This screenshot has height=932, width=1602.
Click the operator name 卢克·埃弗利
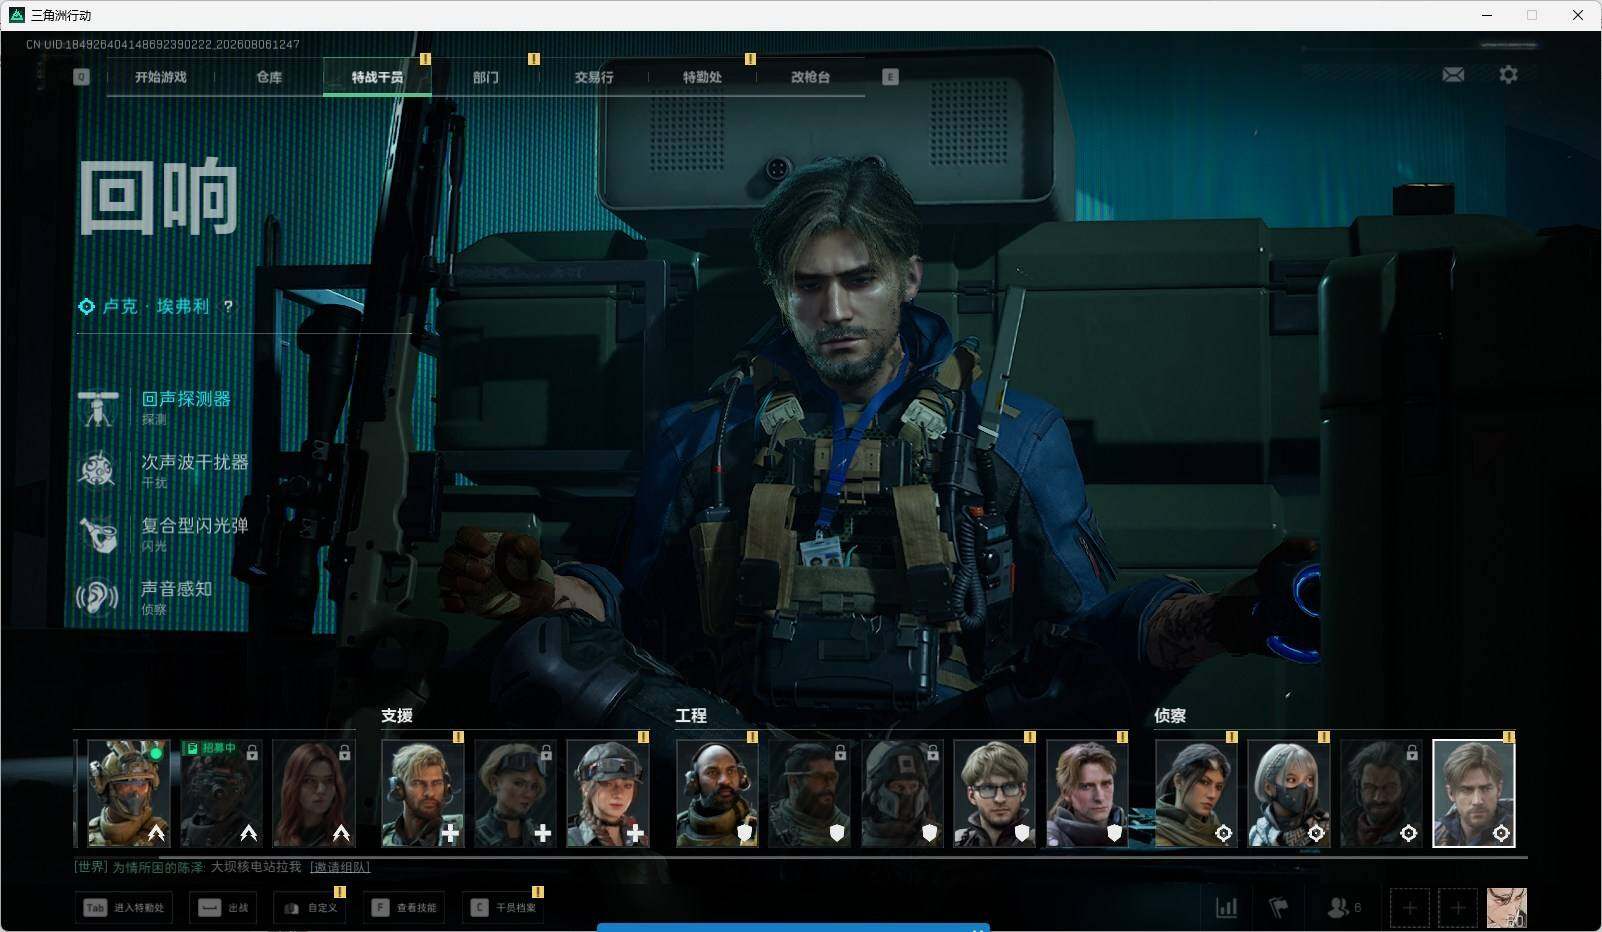pyautogui.click(x=157, y=307)
